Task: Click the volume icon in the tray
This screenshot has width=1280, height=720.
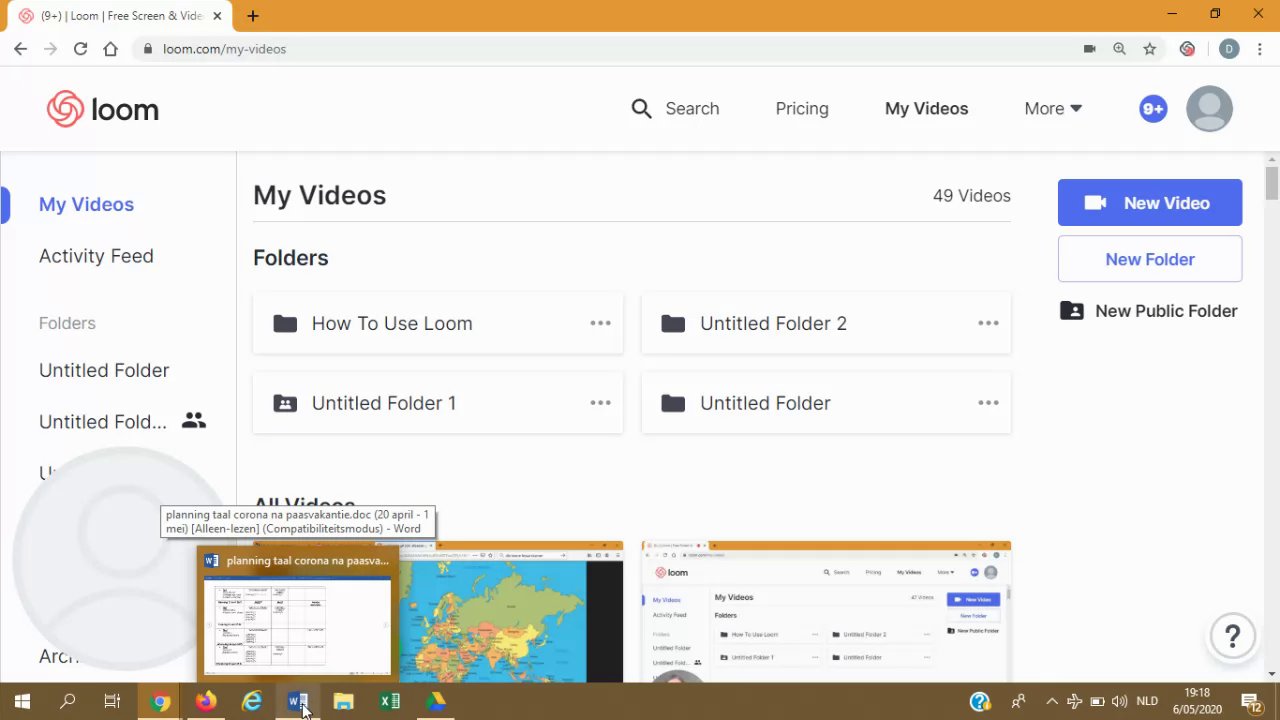Action: (1119, 702)
